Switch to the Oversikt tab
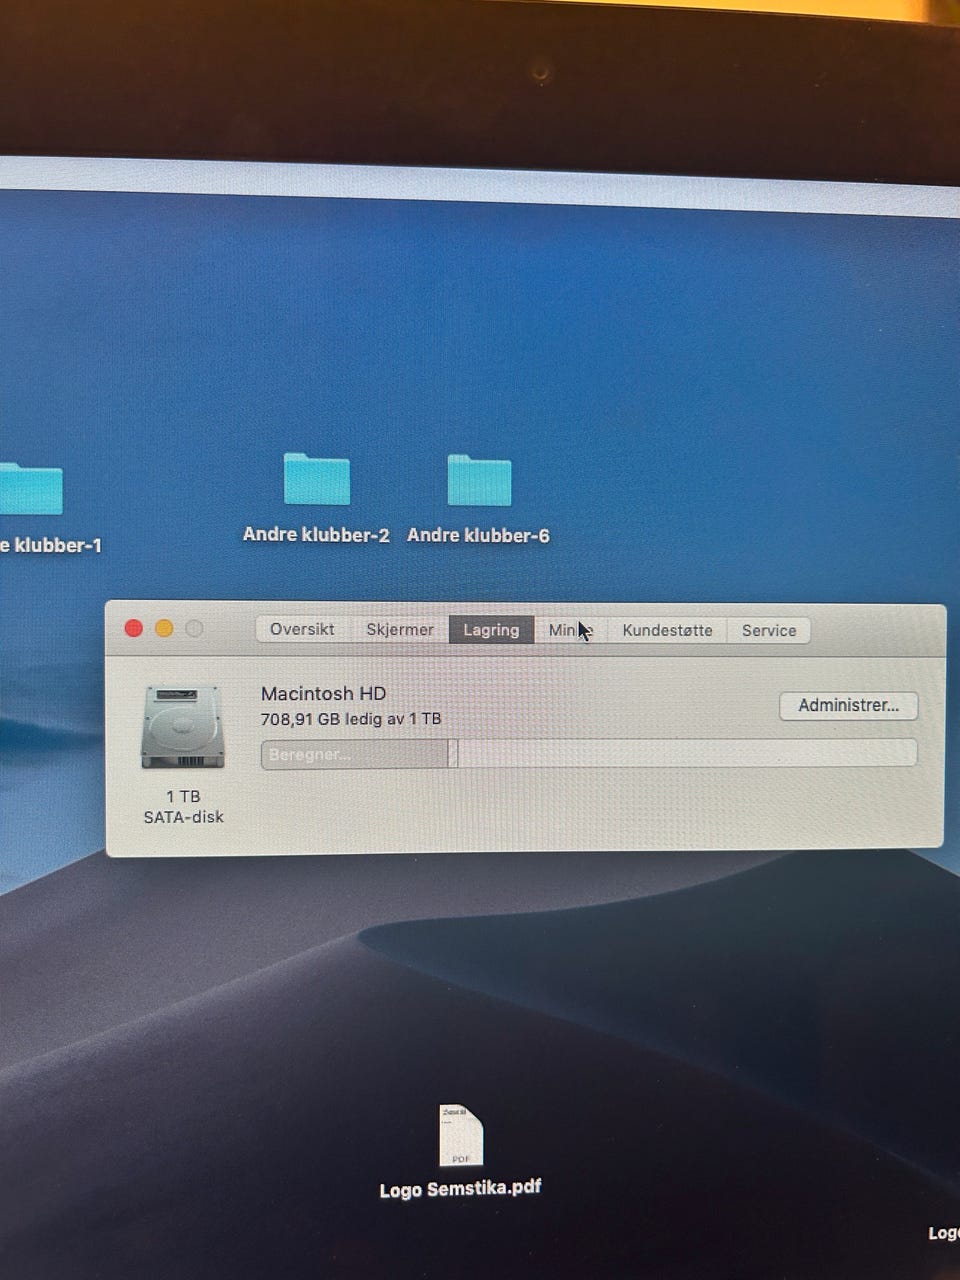960x1280 pixels. [x=302, y=629]
